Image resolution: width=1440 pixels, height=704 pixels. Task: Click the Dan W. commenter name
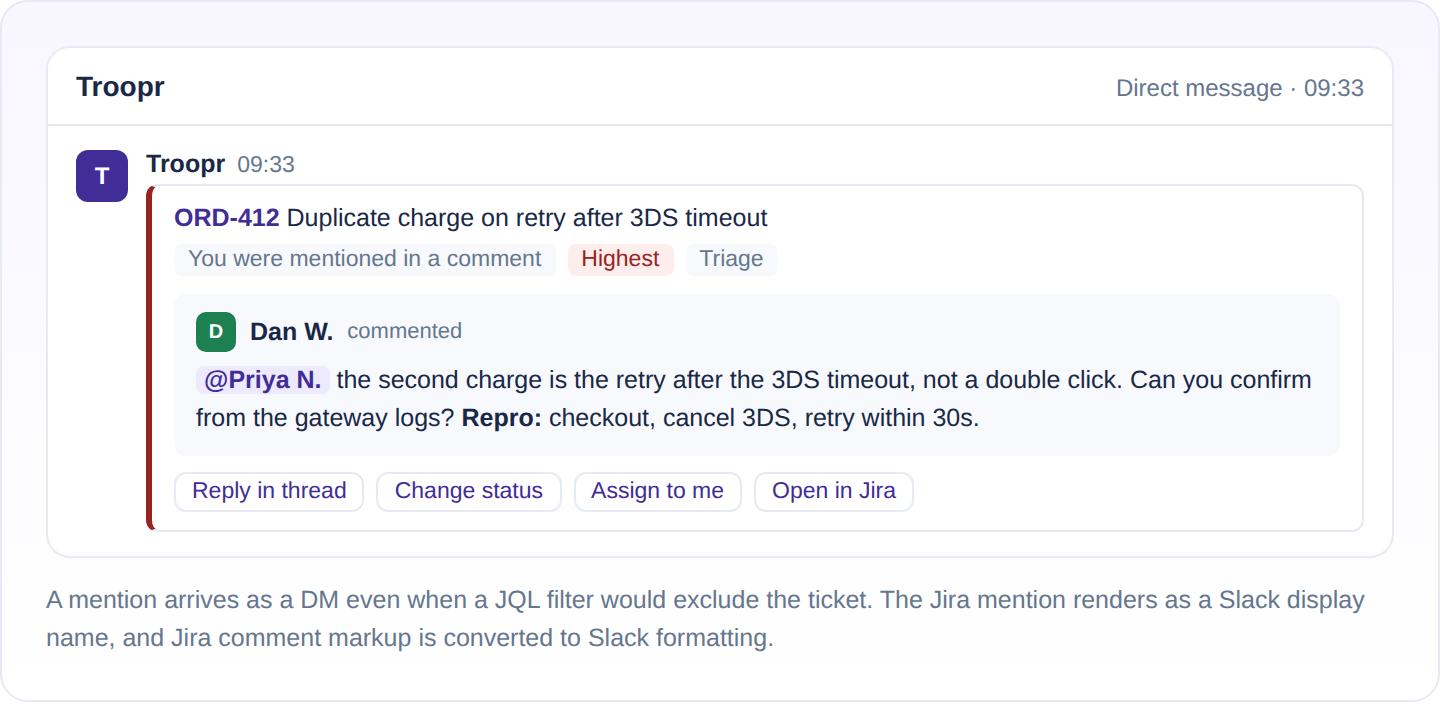click(292, 331)
